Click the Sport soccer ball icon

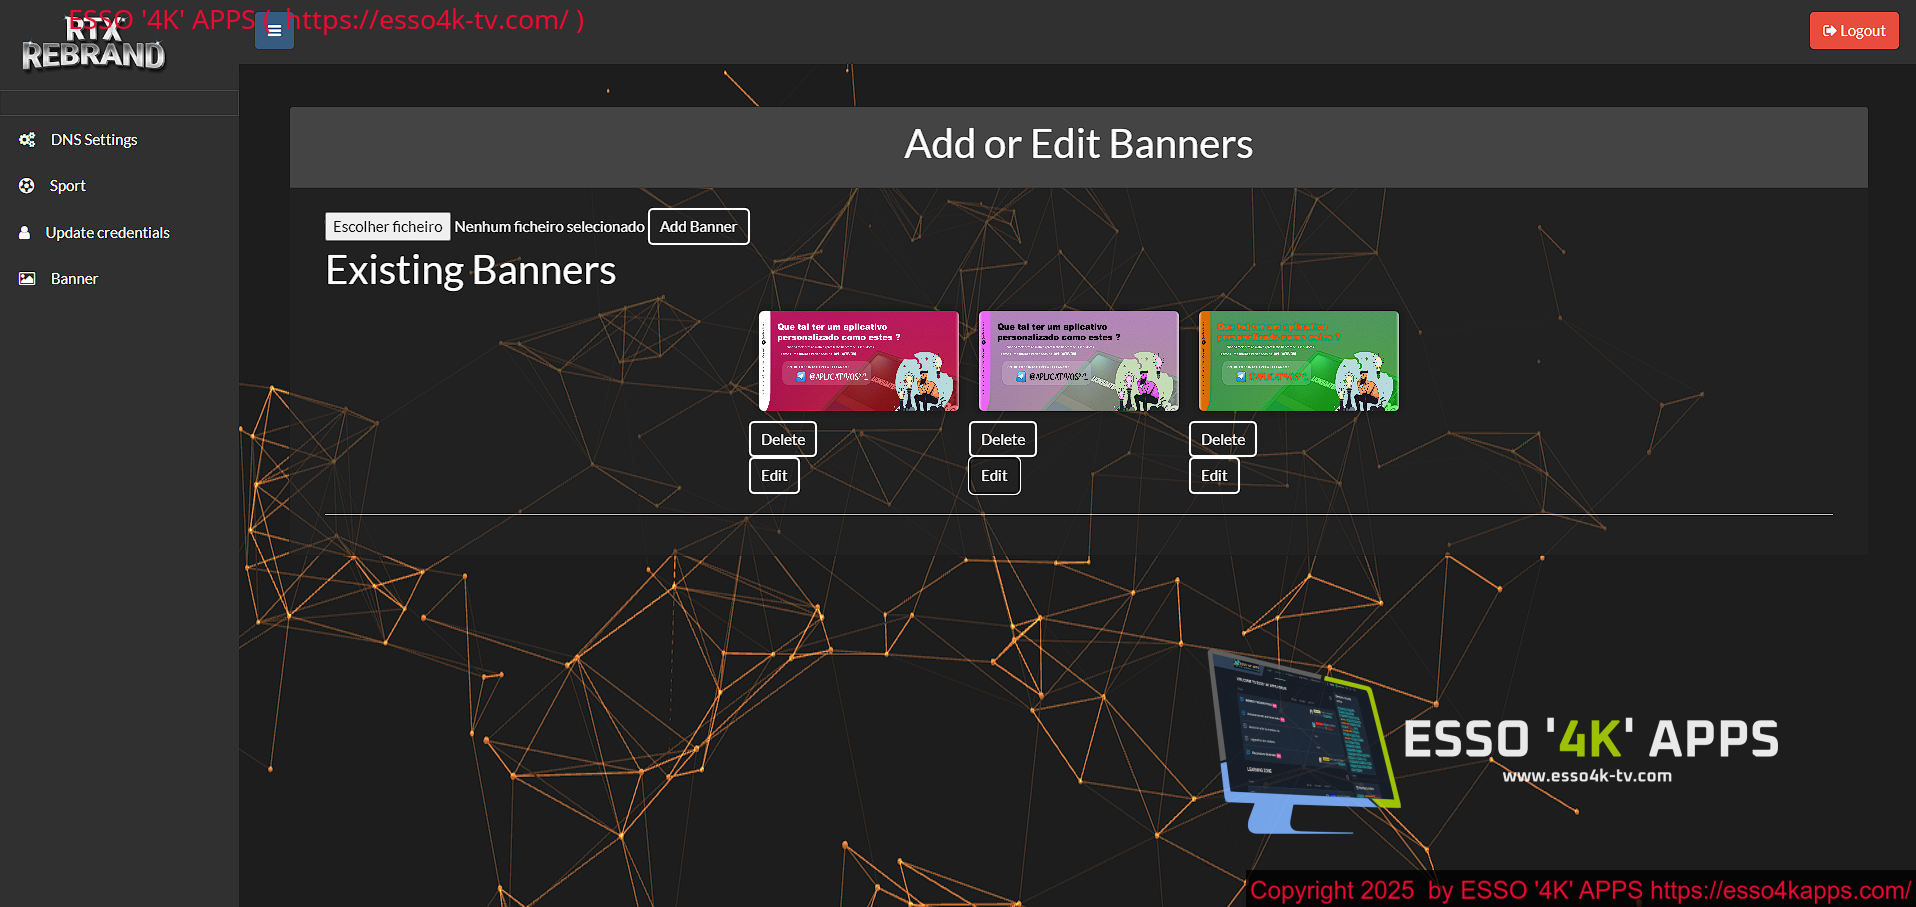[x=27, y=186]
